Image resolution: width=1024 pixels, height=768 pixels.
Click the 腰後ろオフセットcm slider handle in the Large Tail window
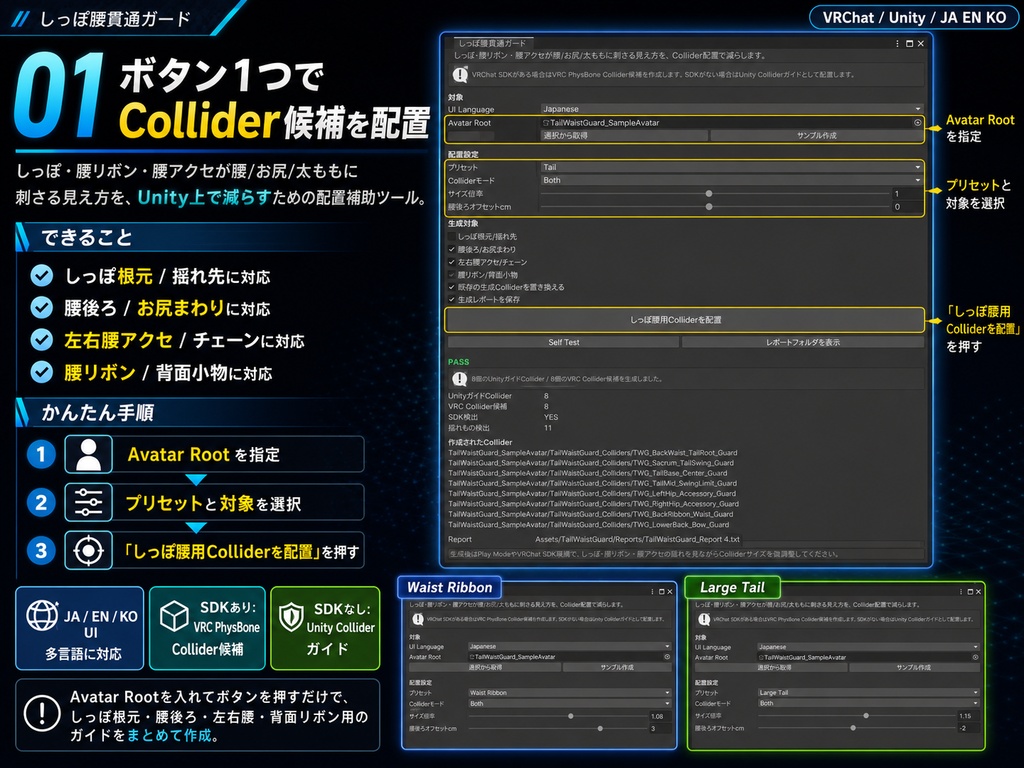tap(853, 728)
